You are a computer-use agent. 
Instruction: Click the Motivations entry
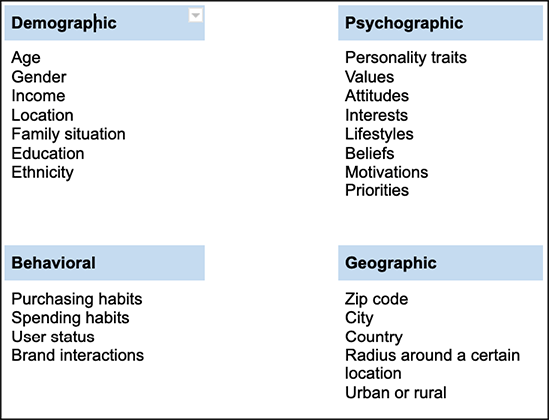tap(387, 172)
